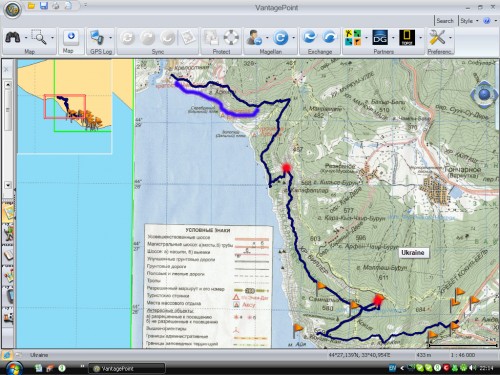Click the map navigation compass globe

click(x=484, y=95)
